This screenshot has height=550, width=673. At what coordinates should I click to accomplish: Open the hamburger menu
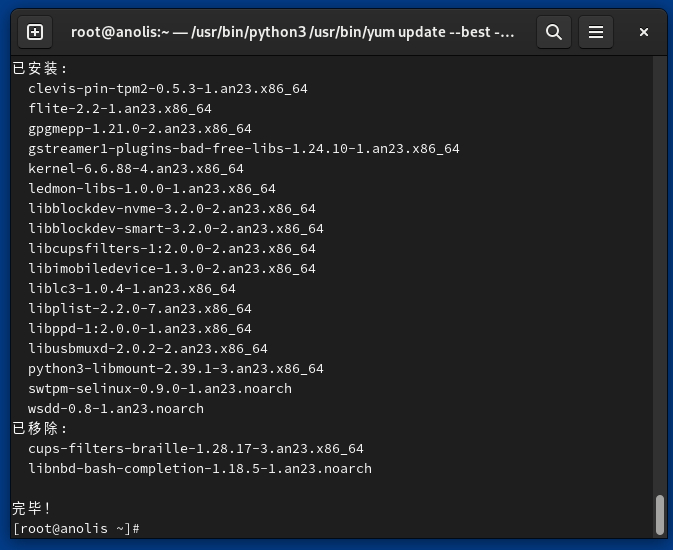coord(596,32)
